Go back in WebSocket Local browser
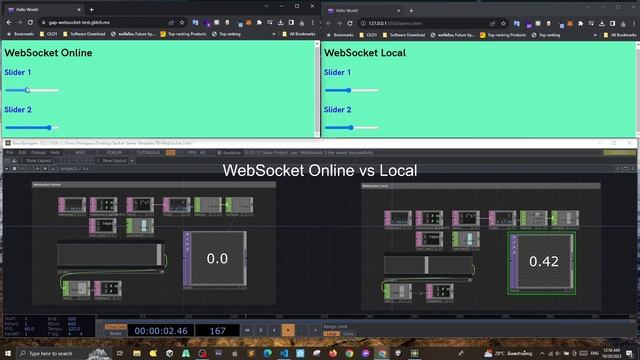640x360 pixels. [x=329, y=23]
